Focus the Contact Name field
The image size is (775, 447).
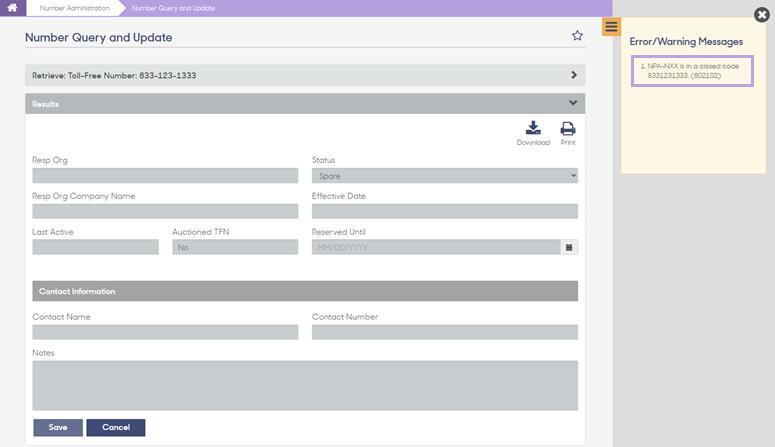[x=165, y=332]
